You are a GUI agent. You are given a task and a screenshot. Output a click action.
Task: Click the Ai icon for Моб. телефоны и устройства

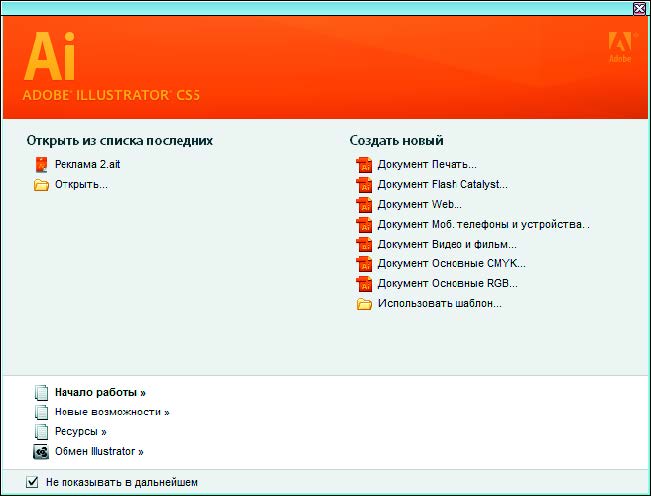pos(364,225)
